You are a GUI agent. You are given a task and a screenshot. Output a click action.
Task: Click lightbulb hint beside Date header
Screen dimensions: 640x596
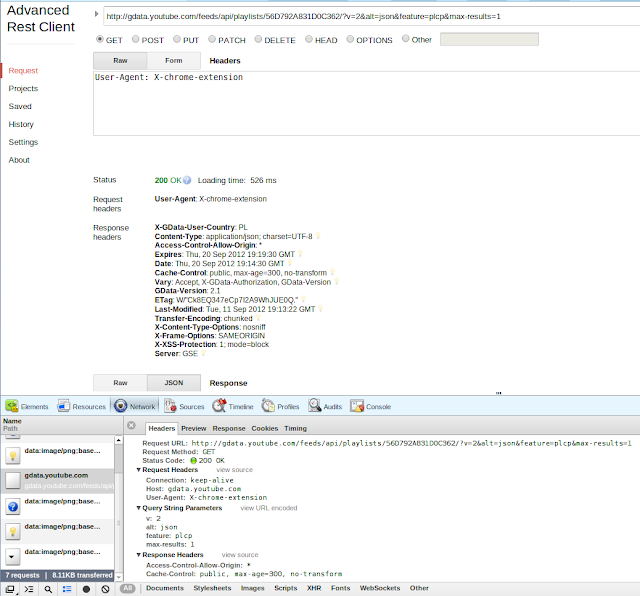290,263
